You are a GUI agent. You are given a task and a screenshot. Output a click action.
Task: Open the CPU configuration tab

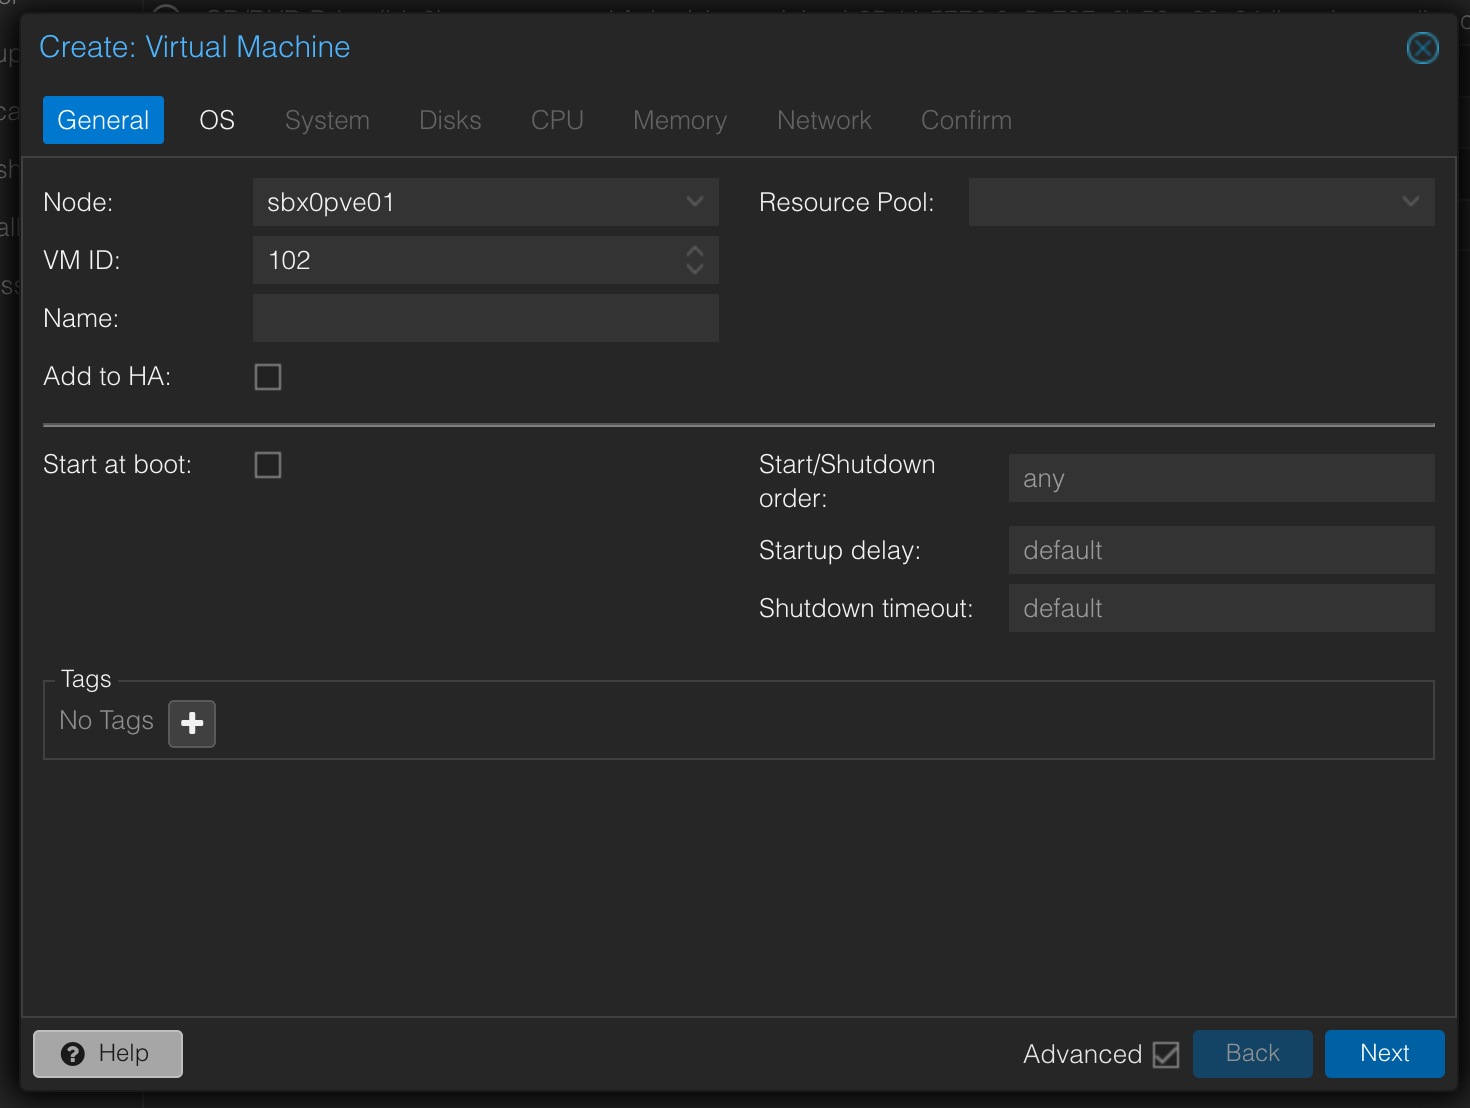point(556,120)
